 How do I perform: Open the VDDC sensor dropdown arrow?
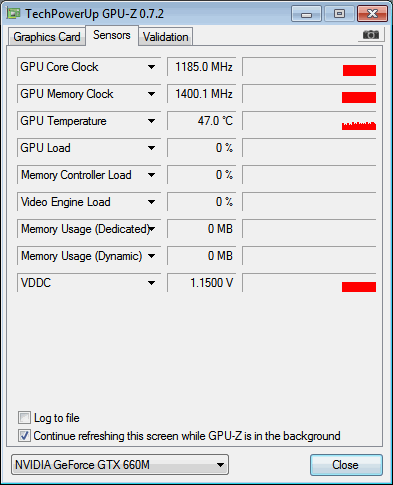pyautogui.click(x=151, y=283)
